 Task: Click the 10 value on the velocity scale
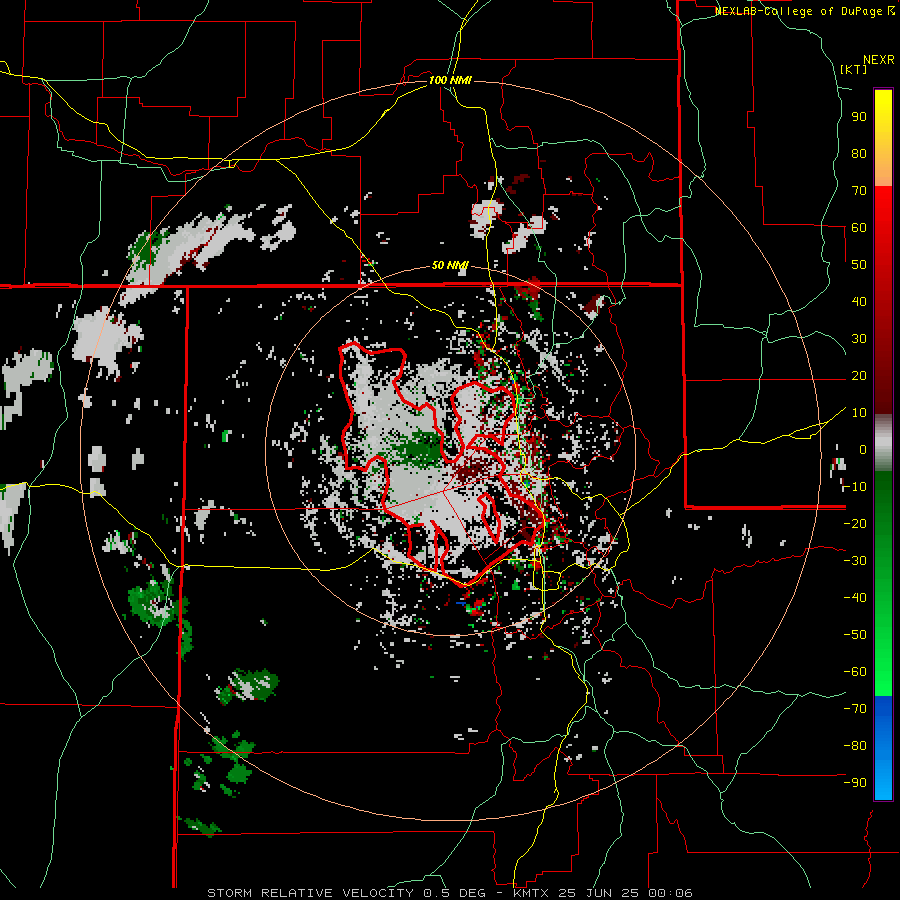point(859,413)
